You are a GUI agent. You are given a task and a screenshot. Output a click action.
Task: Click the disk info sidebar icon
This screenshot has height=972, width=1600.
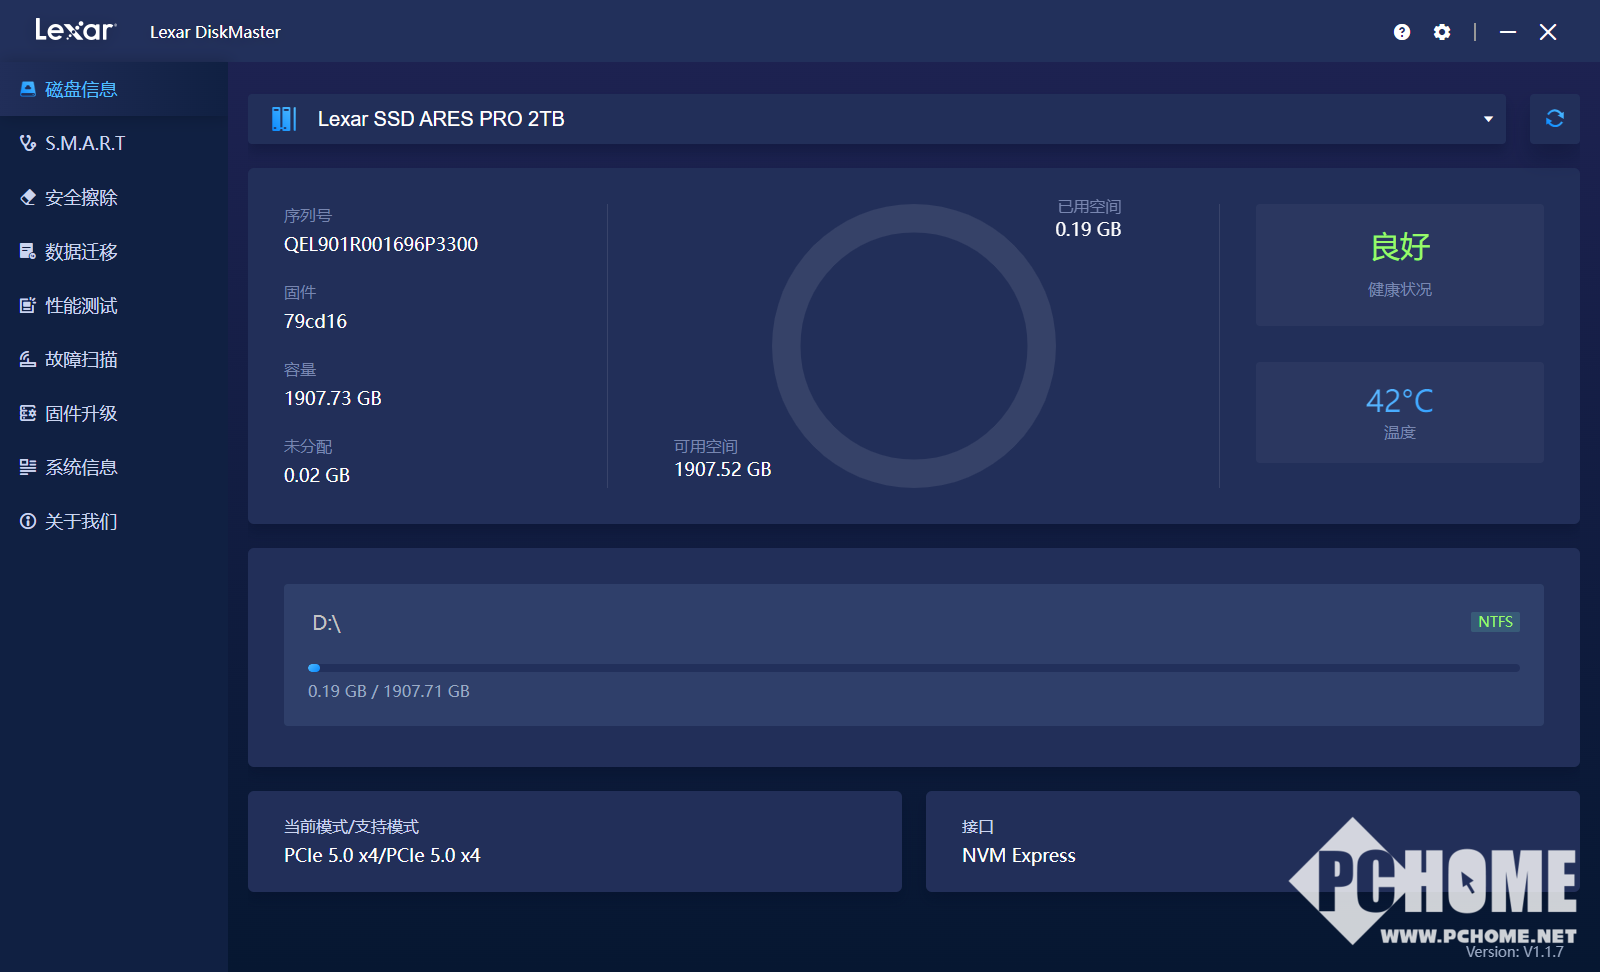coord(28,89)
